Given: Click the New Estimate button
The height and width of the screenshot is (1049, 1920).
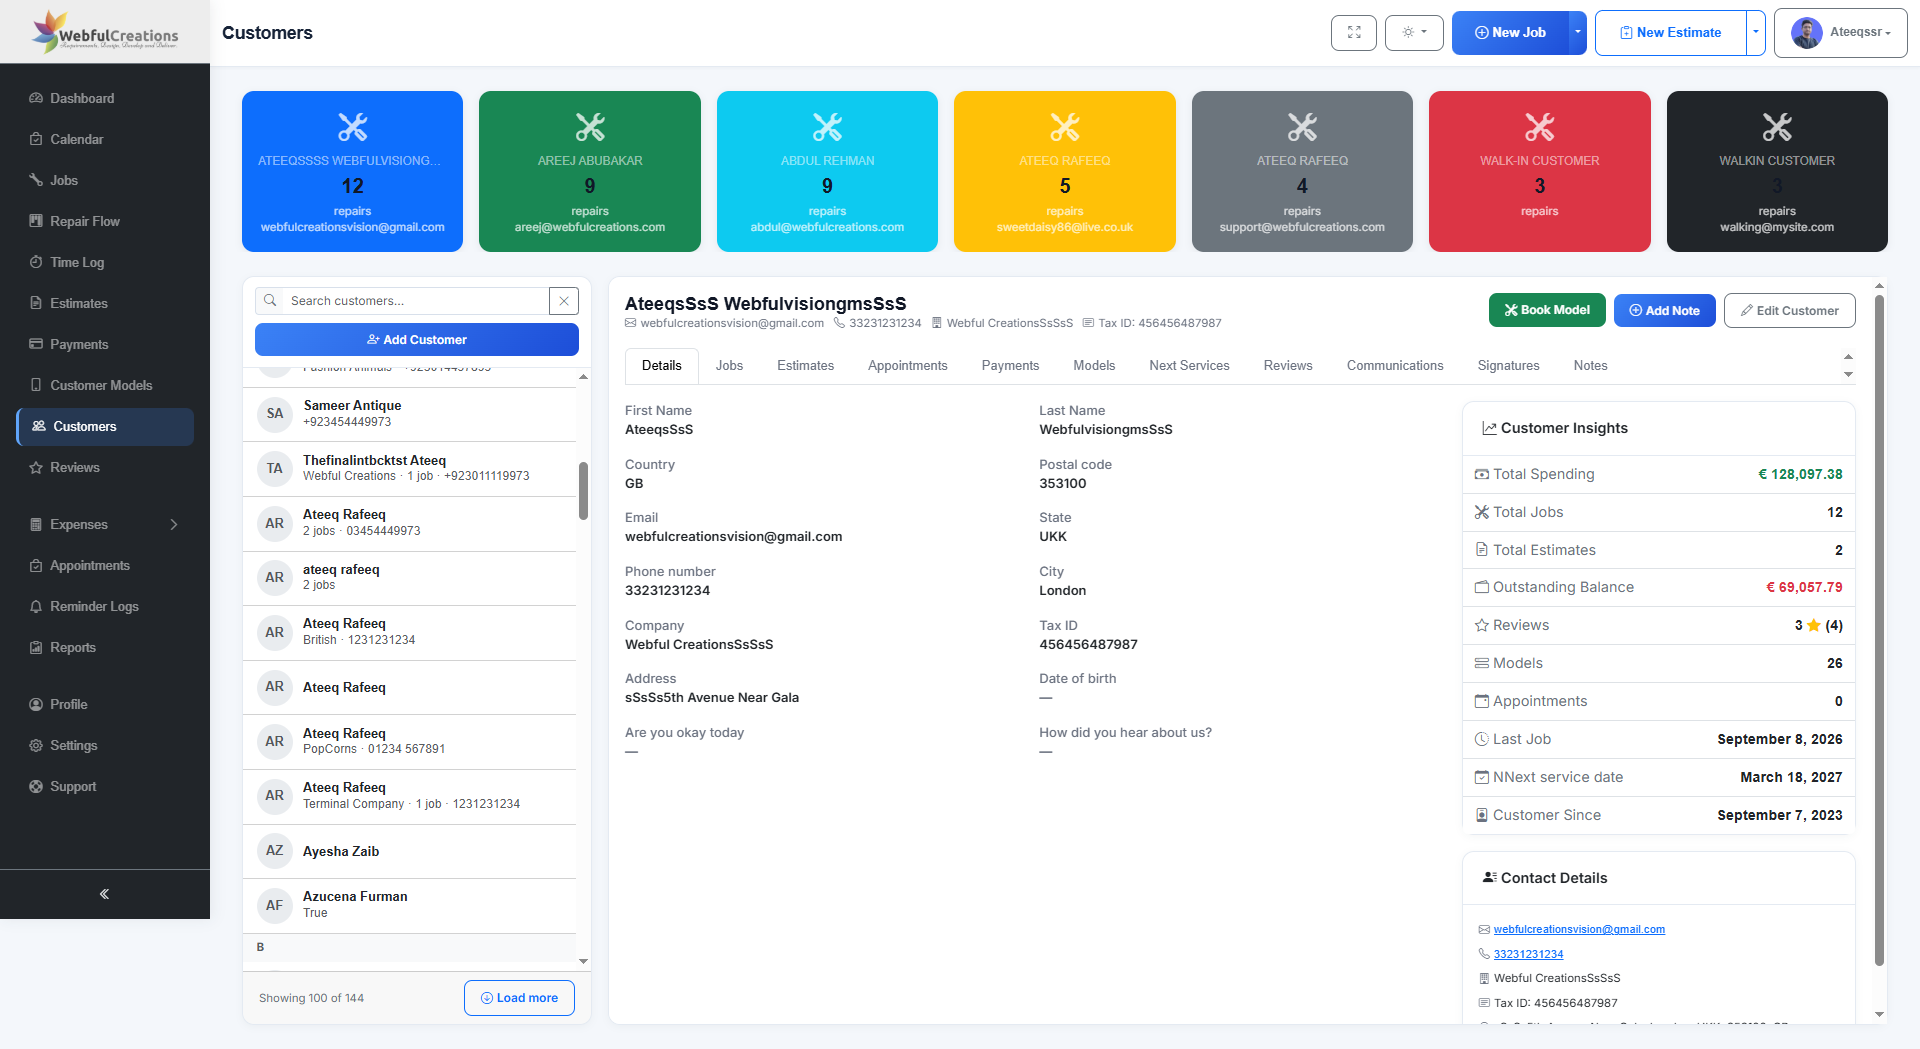Looking at the screenshot, I should click(1670, 33).
